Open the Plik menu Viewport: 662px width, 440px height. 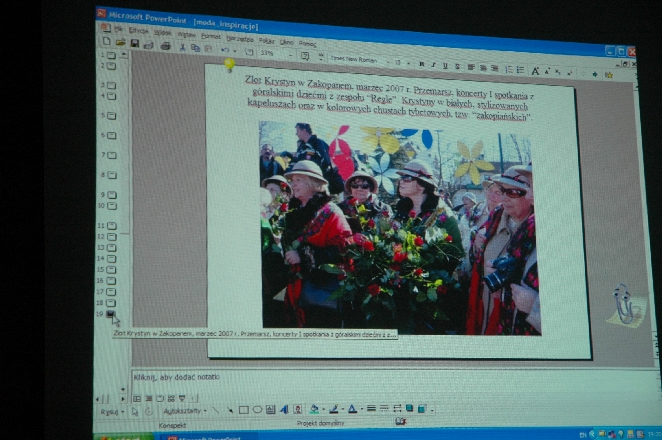[119, 29]
